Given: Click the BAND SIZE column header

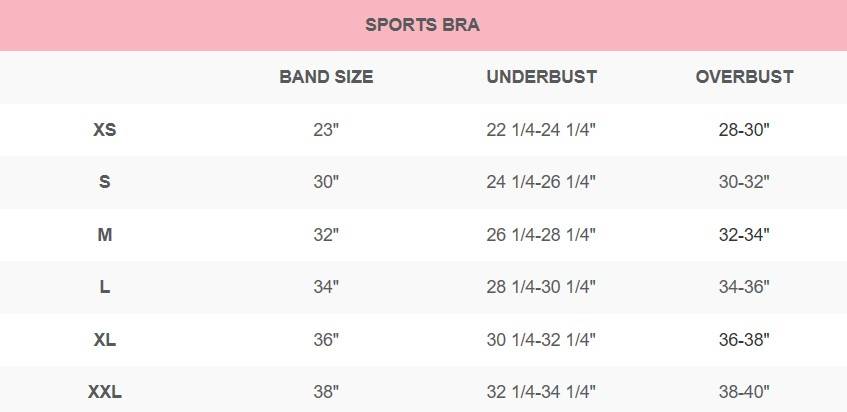Looking at the screenshot, I should 326,77.
